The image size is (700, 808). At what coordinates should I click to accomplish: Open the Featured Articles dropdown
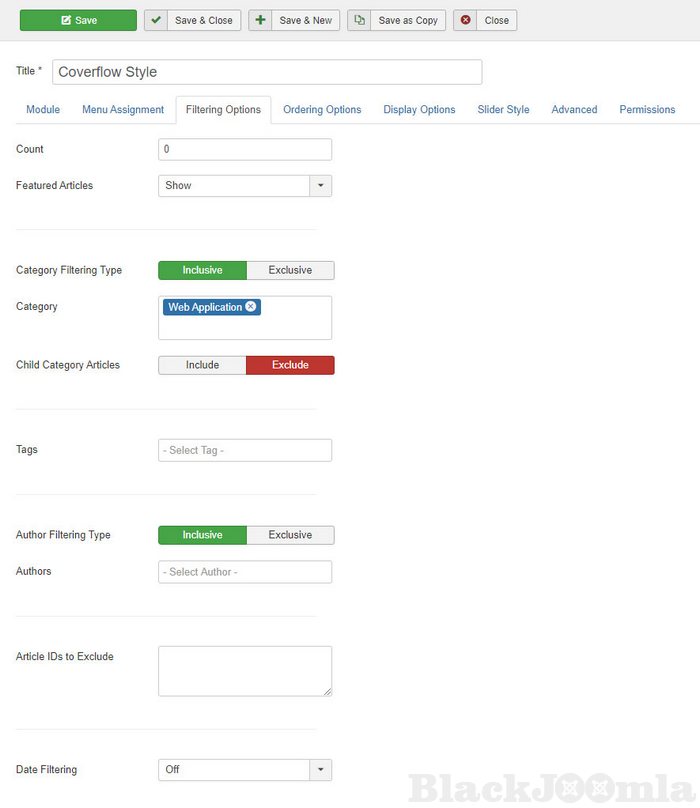[321, 185]
